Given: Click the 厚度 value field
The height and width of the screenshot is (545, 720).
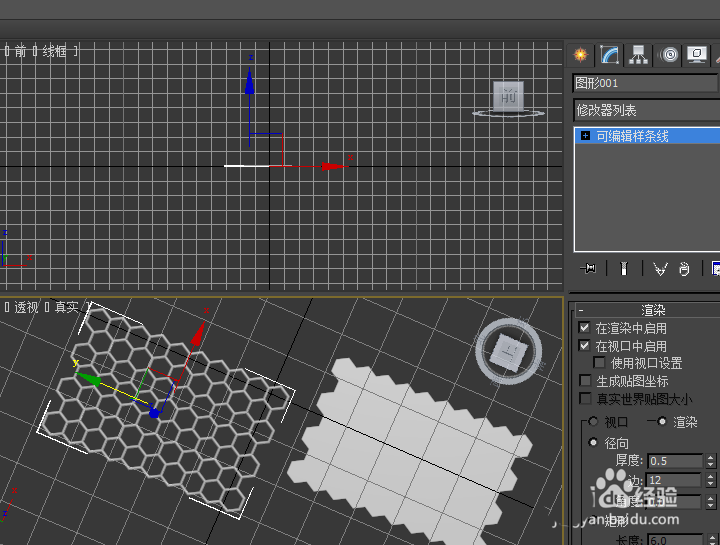Looking at the screenshot, I should pos(675,461).
